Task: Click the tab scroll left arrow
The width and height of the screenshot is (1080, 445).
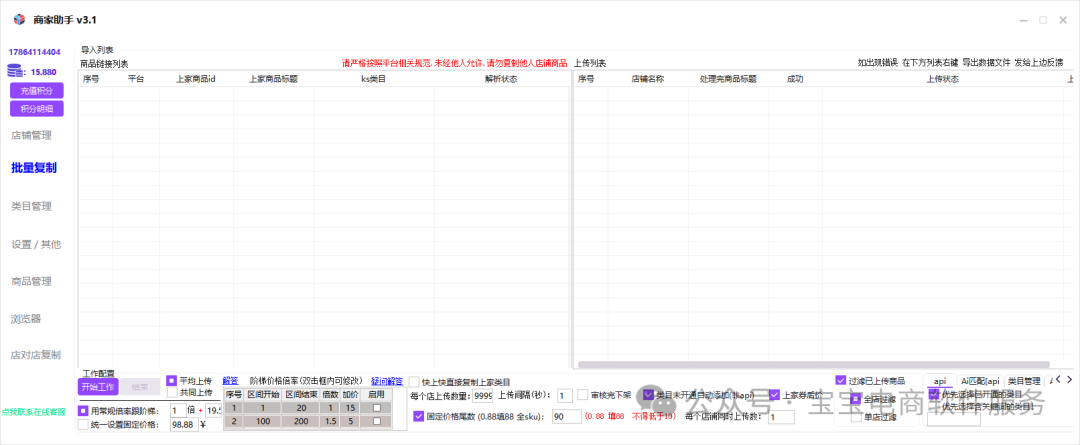Action: tap(1059, 379)
